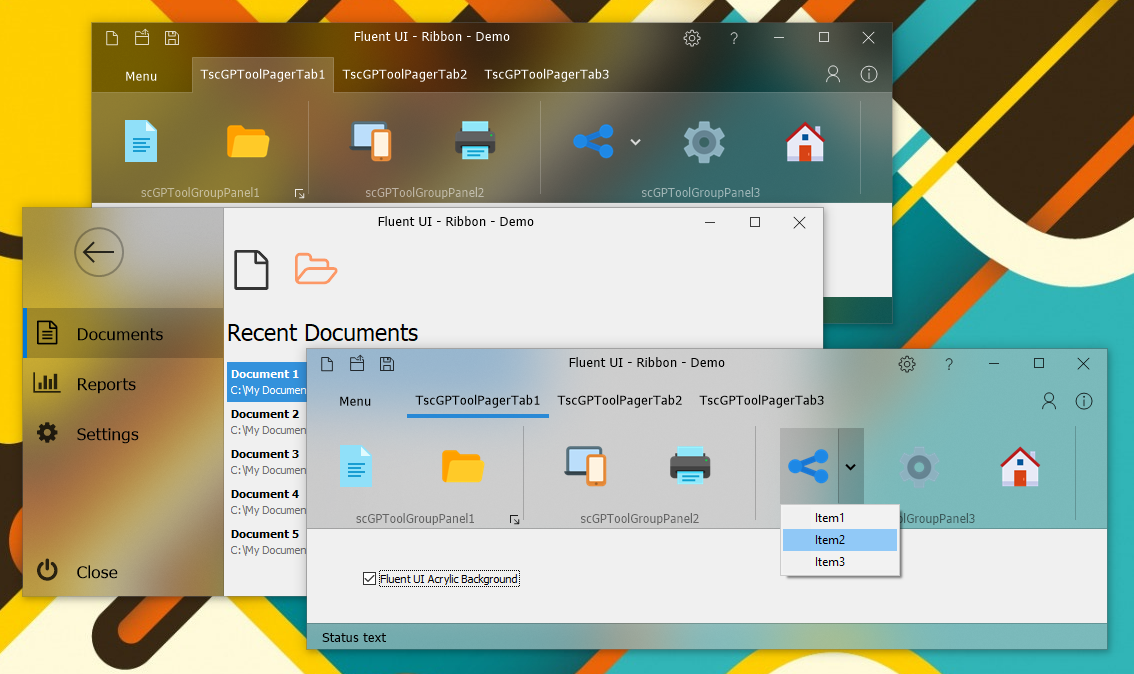Viewport: 1134px width, 674px height.
Task: Click the red house icon in the front window ribbon
Action: (x=1020, y=466)
